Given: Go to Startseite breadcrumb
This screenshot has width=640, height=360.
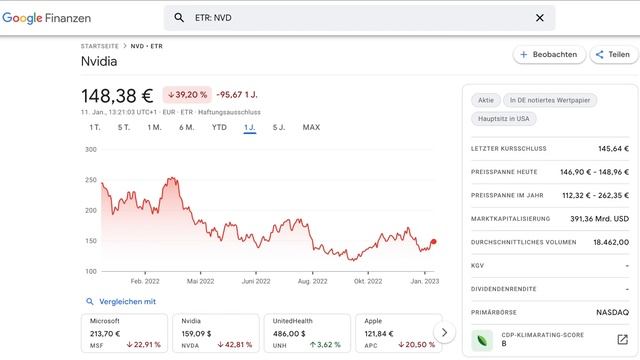Looking at the screenshot, I should point(100,46).
